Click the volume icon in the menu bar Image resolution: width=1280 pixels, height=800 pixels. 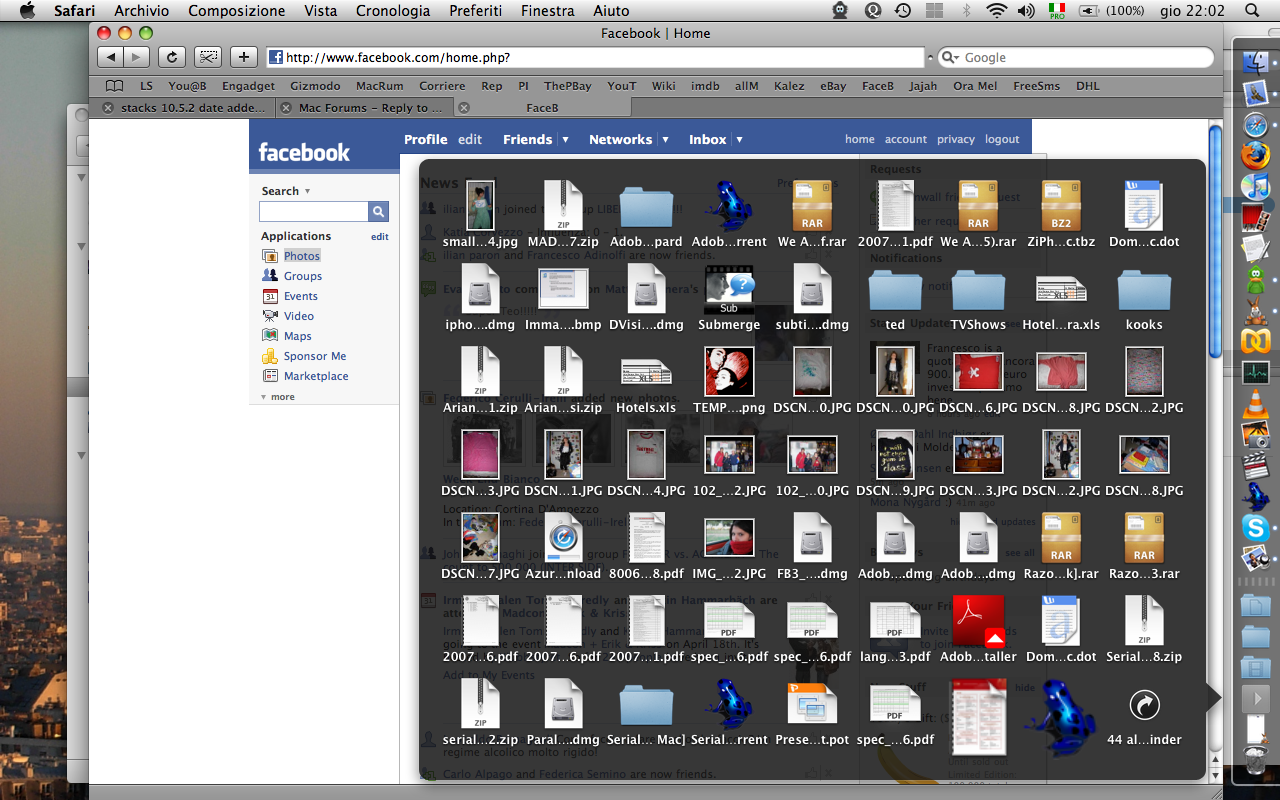click(x=1025, y=11)
